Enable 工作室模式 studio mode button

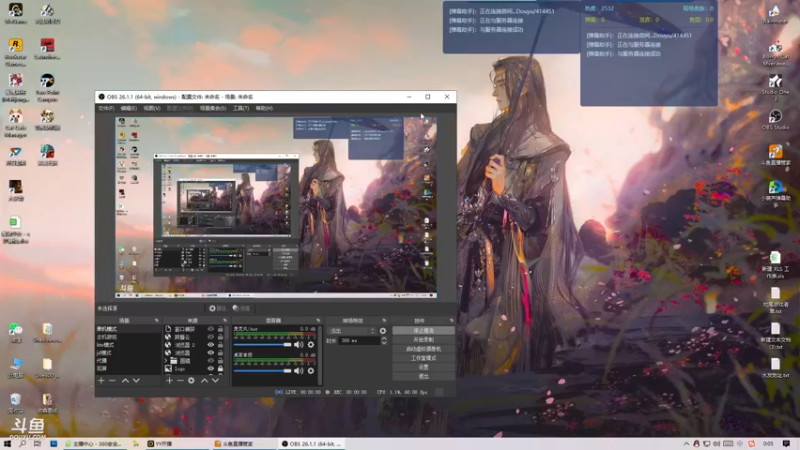[x=423, y=358]
